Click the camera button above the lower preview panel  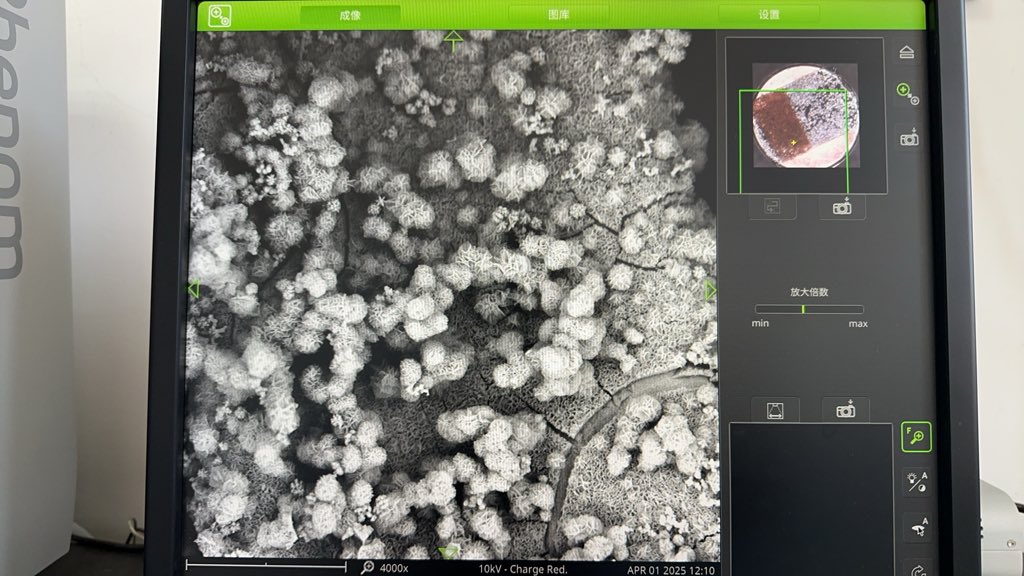click(845, 409)
